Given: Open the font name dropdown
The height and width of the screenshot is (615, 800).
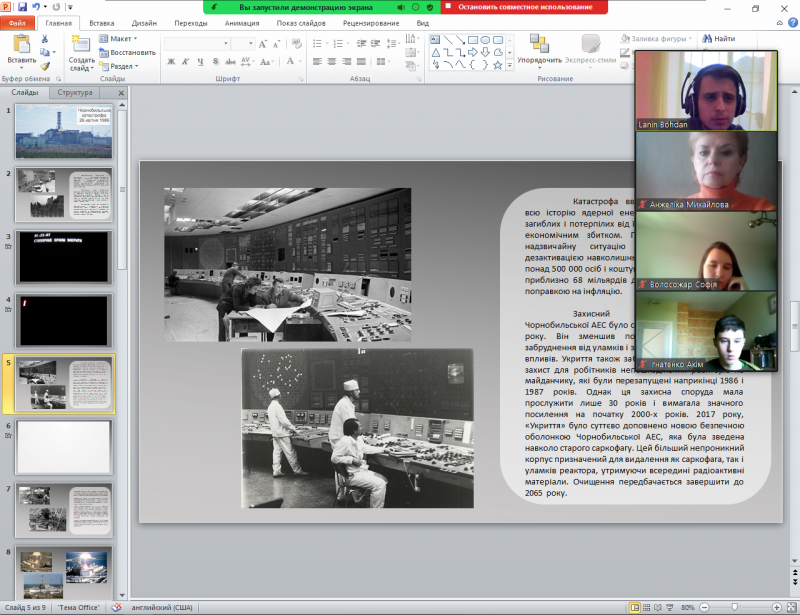Looking at the screenshot, I should (x=226, y=43).
